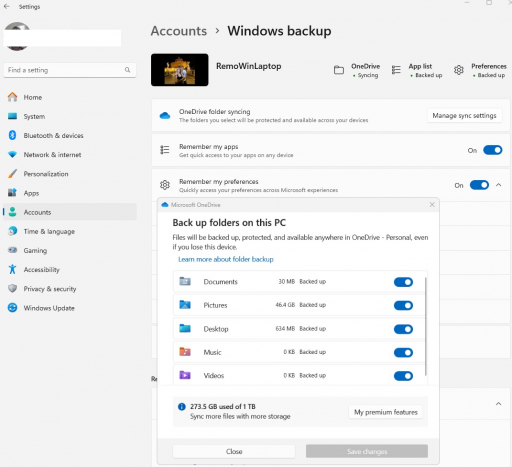
Task: Select Privacy & security
Action: [x=70, y=289]
